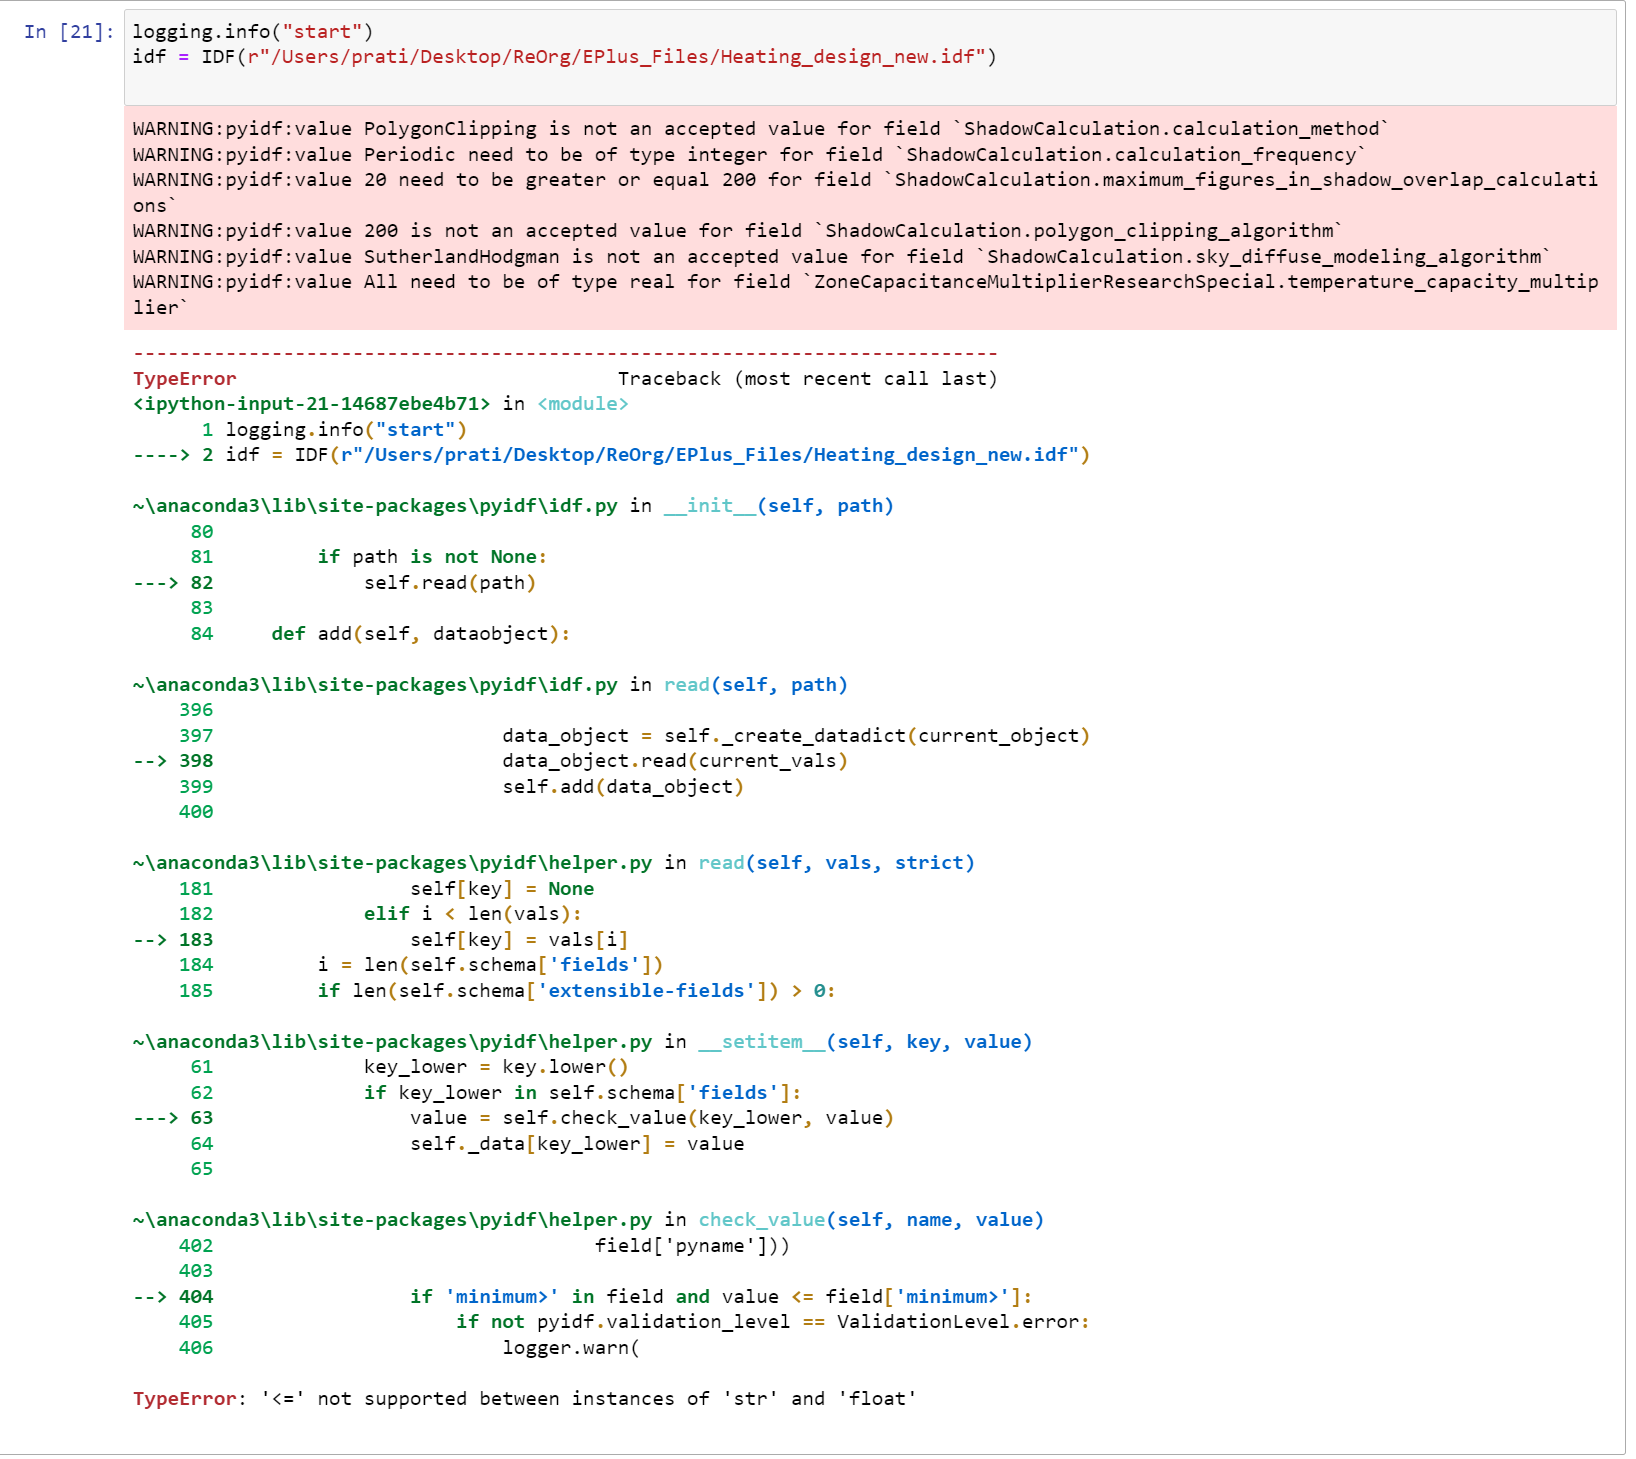Click the idf = IDF(...) line in the code cell
Screen dimensions: 1636x1459
(564, 57)
